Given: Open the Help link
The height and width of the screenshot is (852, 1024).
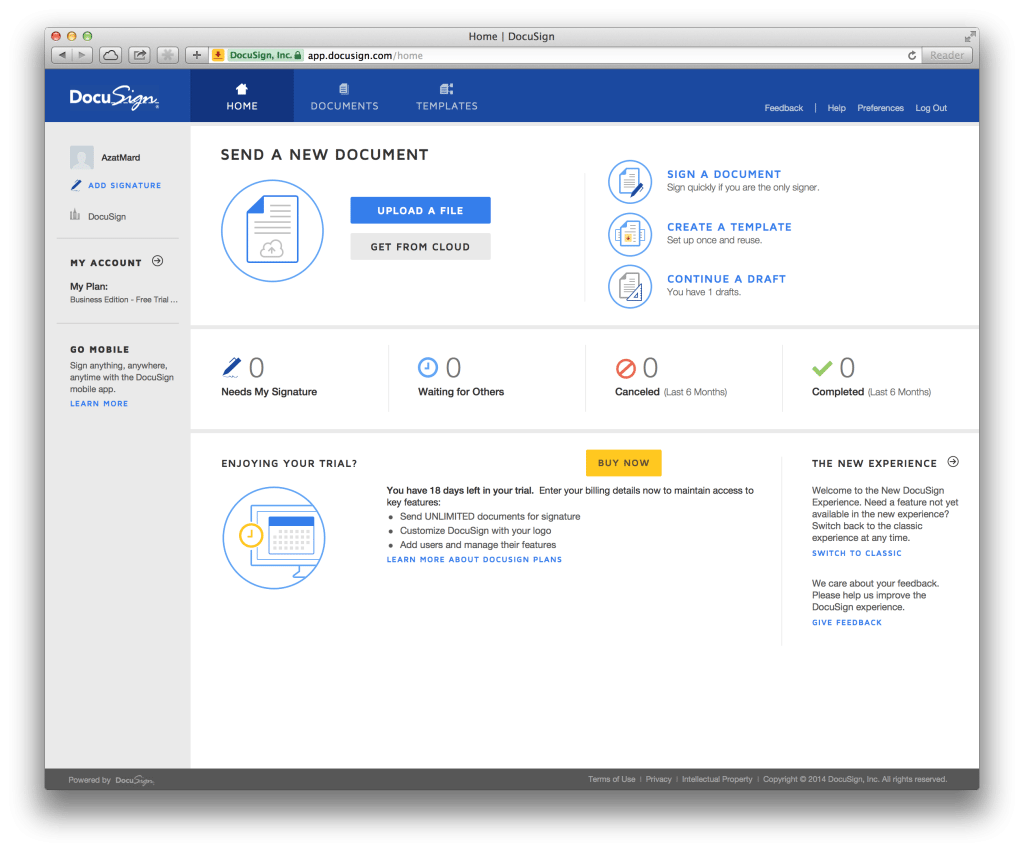Looking at the screenshot, I should [x=836, y=108].
